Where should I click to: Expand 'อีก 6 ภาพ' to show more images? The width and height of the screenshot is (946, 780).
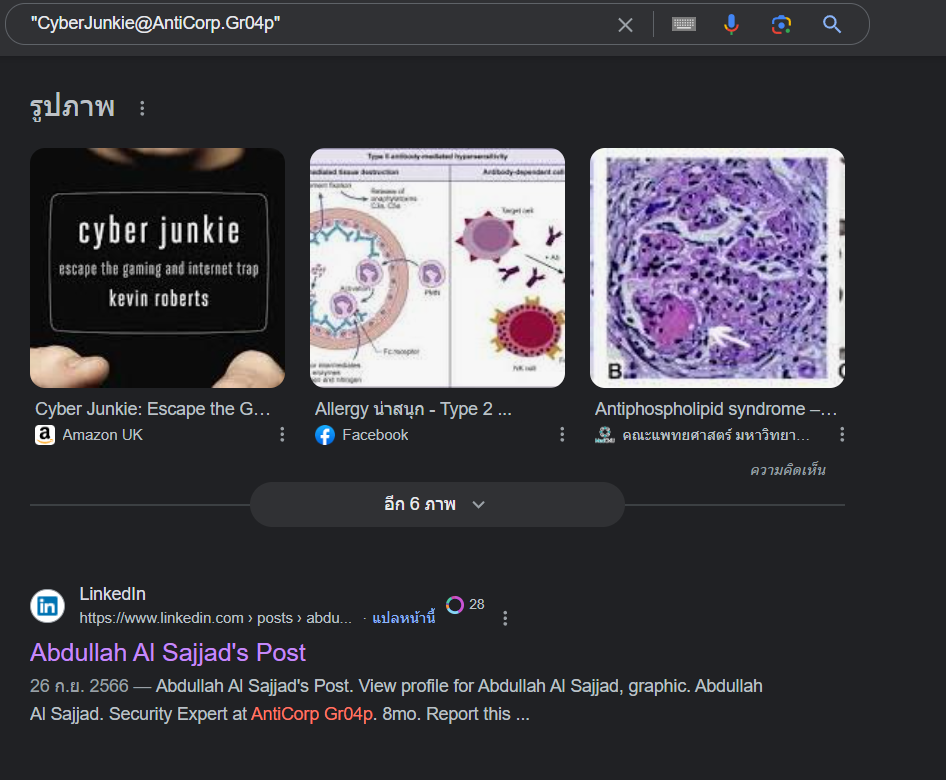(437, 504)
